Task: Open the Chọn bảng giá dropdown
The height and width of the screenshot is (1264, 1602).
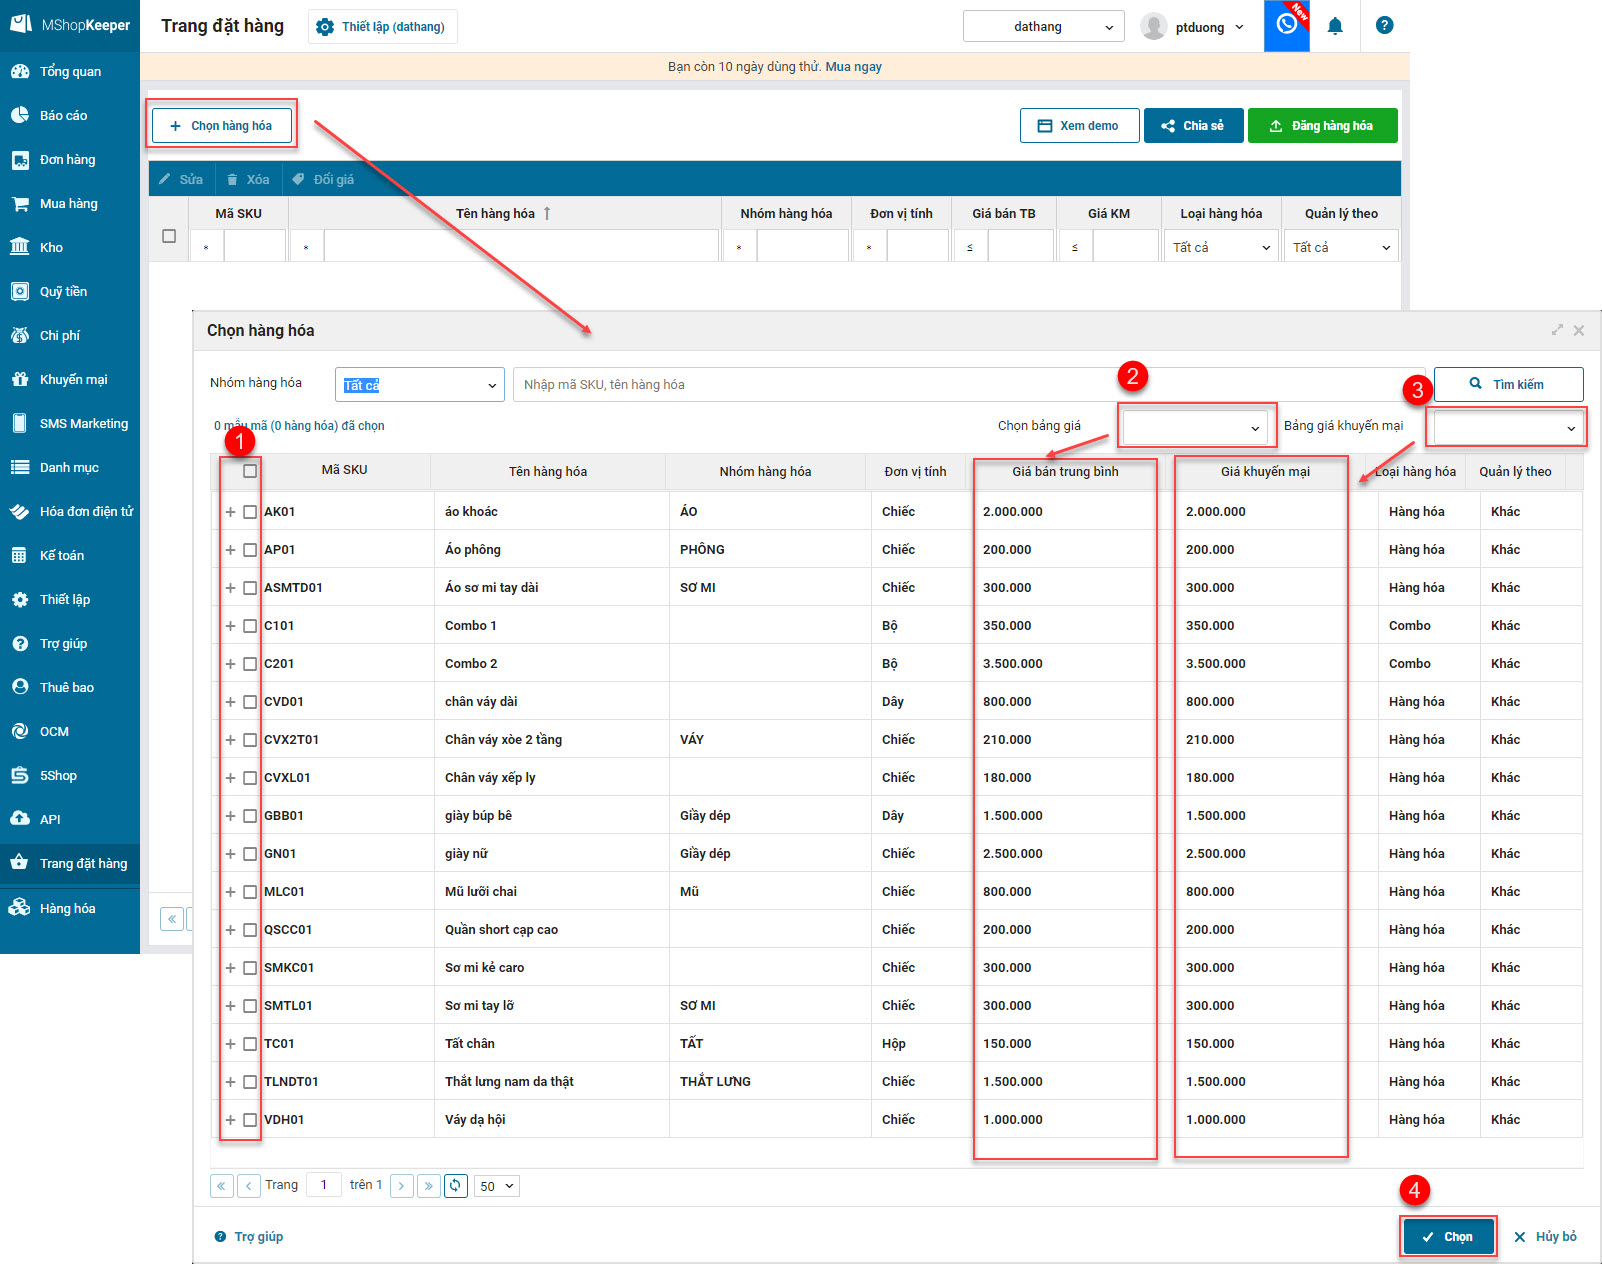Action: [1196, 428]
